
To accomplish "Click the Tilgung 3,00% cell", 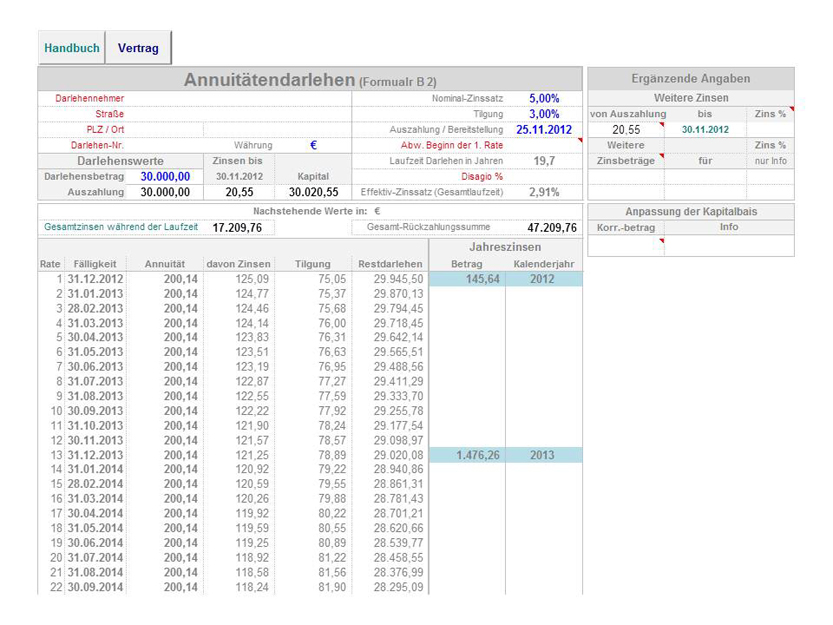I will point(544,114).
